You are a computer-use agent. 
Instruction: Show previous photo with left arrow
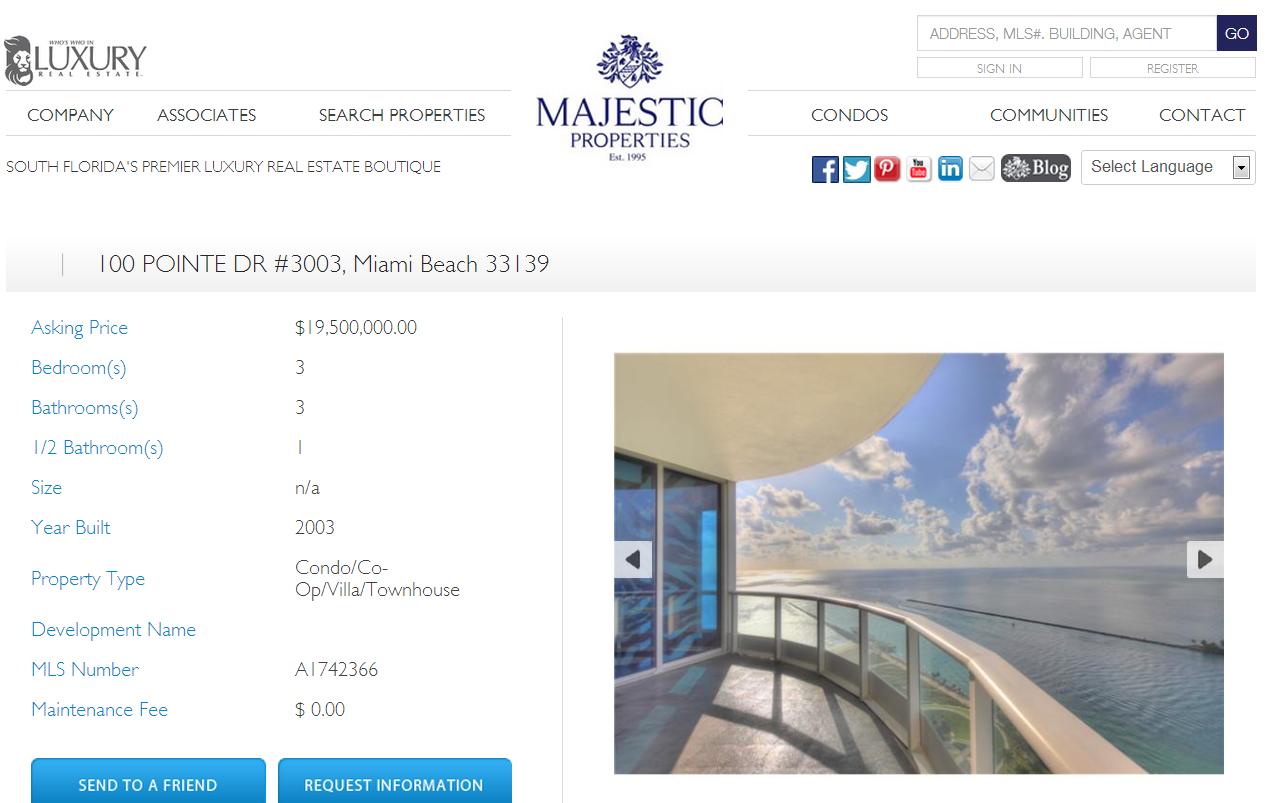(x=633, y=559)
